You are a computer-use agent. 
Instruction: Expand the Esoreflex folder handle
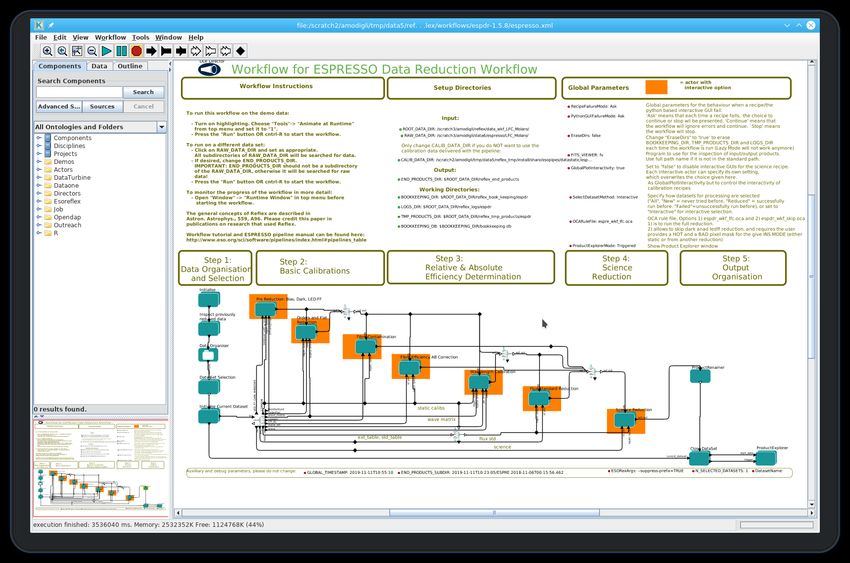click(x=39, y=201)
